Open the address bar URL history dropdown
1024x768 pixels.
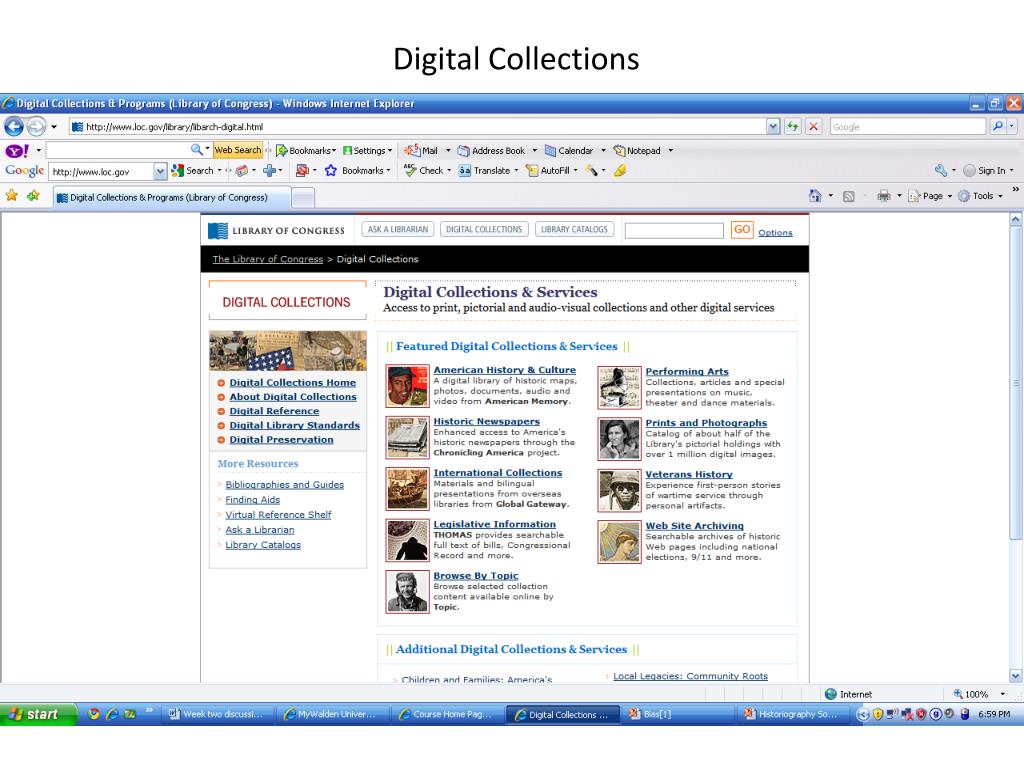[x=773, y=127]
